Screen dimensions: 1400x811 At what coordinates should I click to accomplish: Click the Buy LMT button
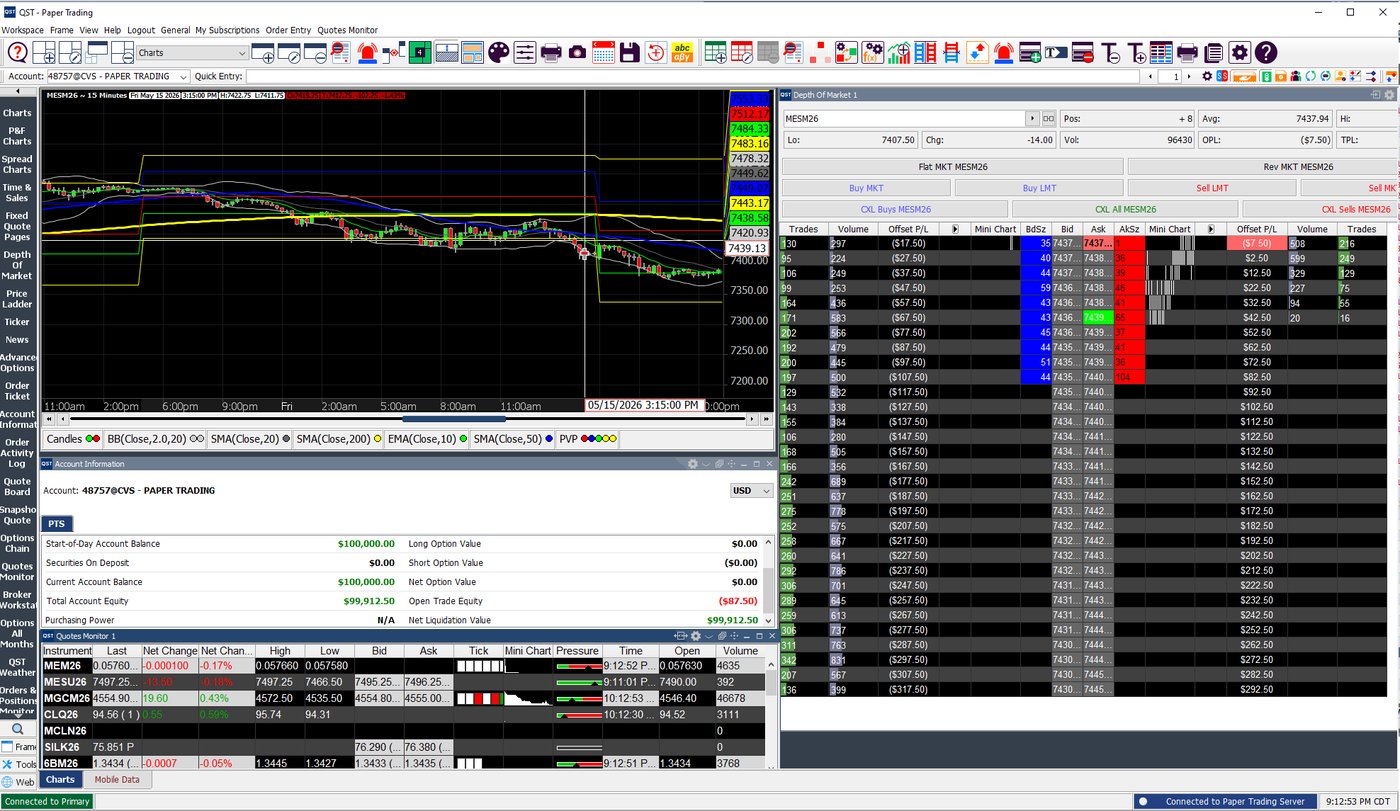pyautogui.click(x=1039, y=188)
